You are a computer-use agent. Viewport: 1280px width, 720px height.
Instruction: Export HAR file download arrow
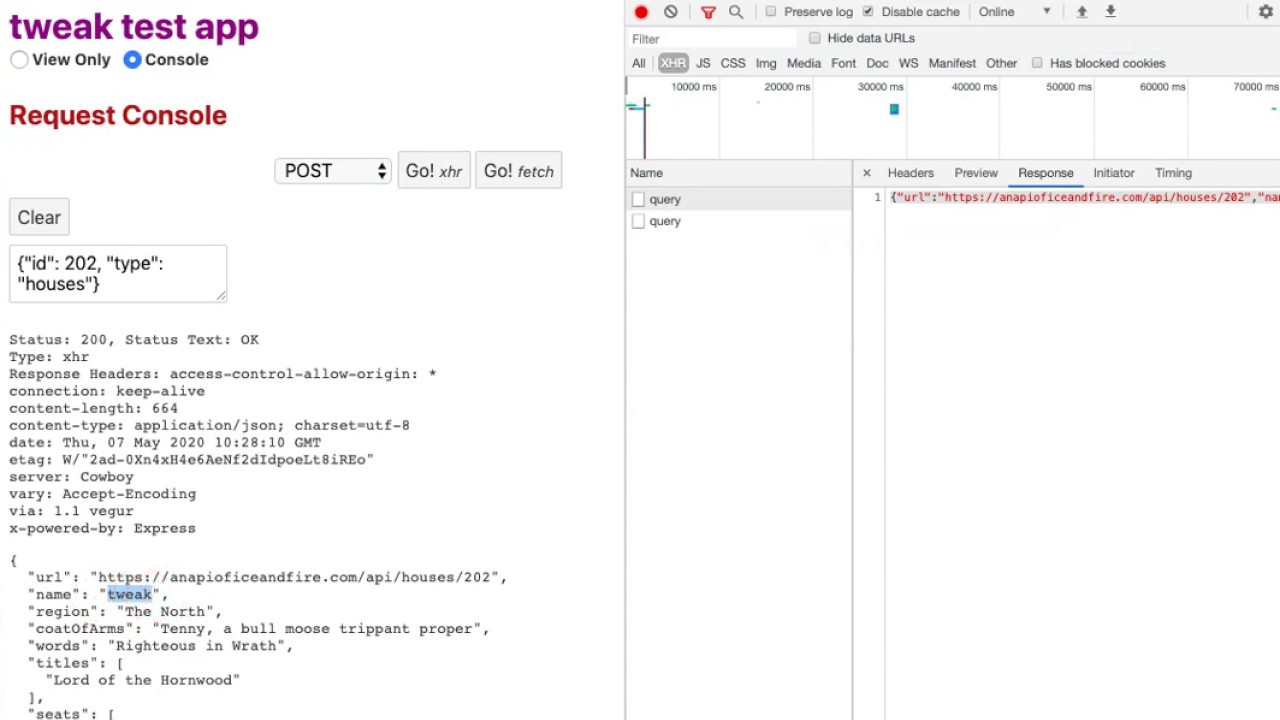tap(1110, 12)
